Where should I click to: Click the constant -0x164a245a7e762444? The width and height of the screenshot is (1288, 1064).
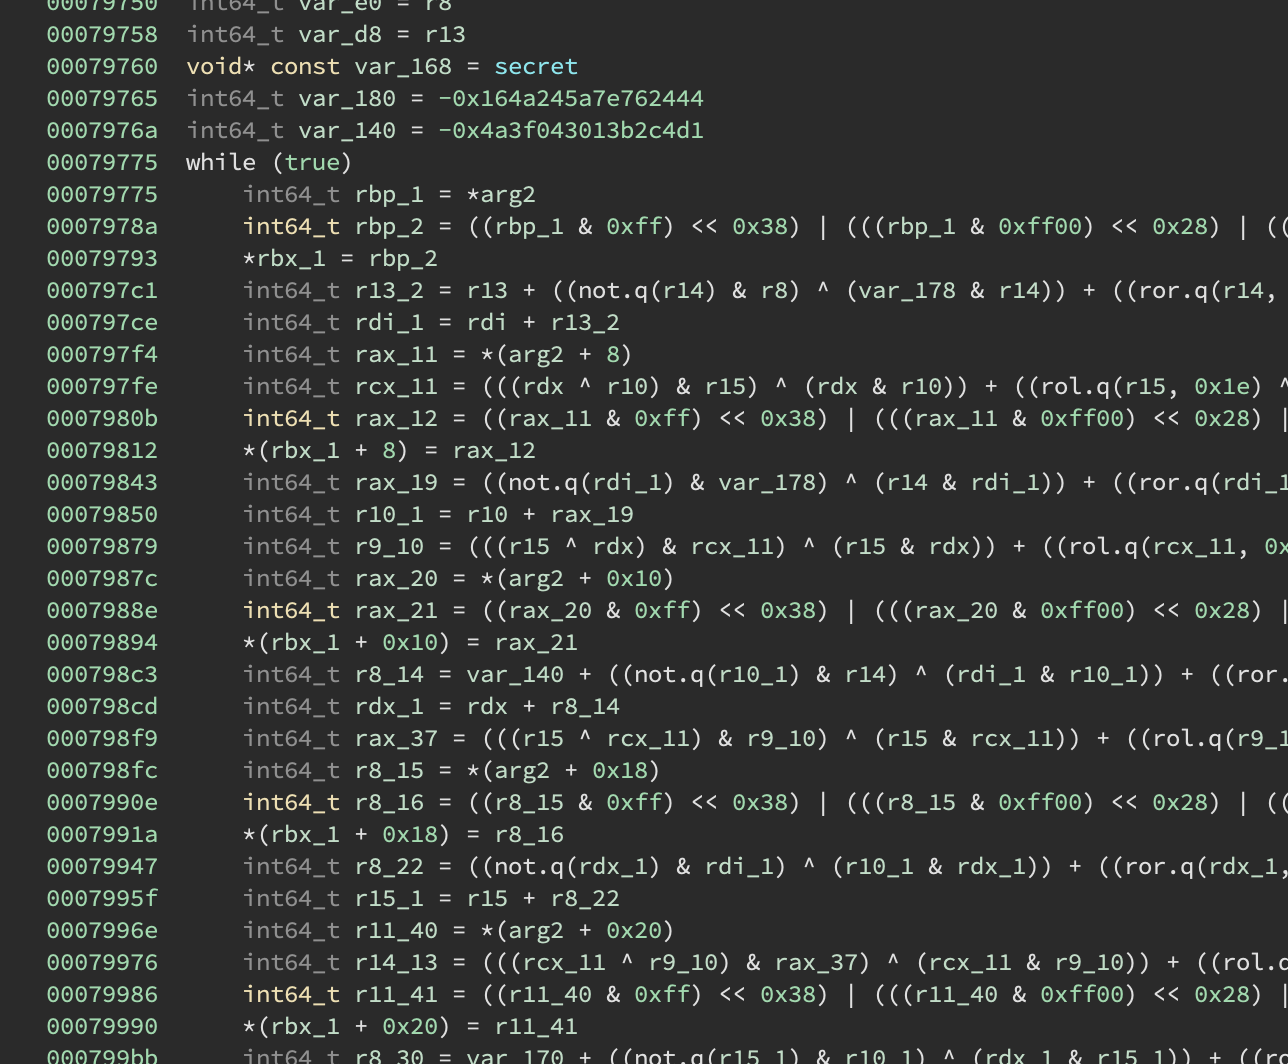570,99
